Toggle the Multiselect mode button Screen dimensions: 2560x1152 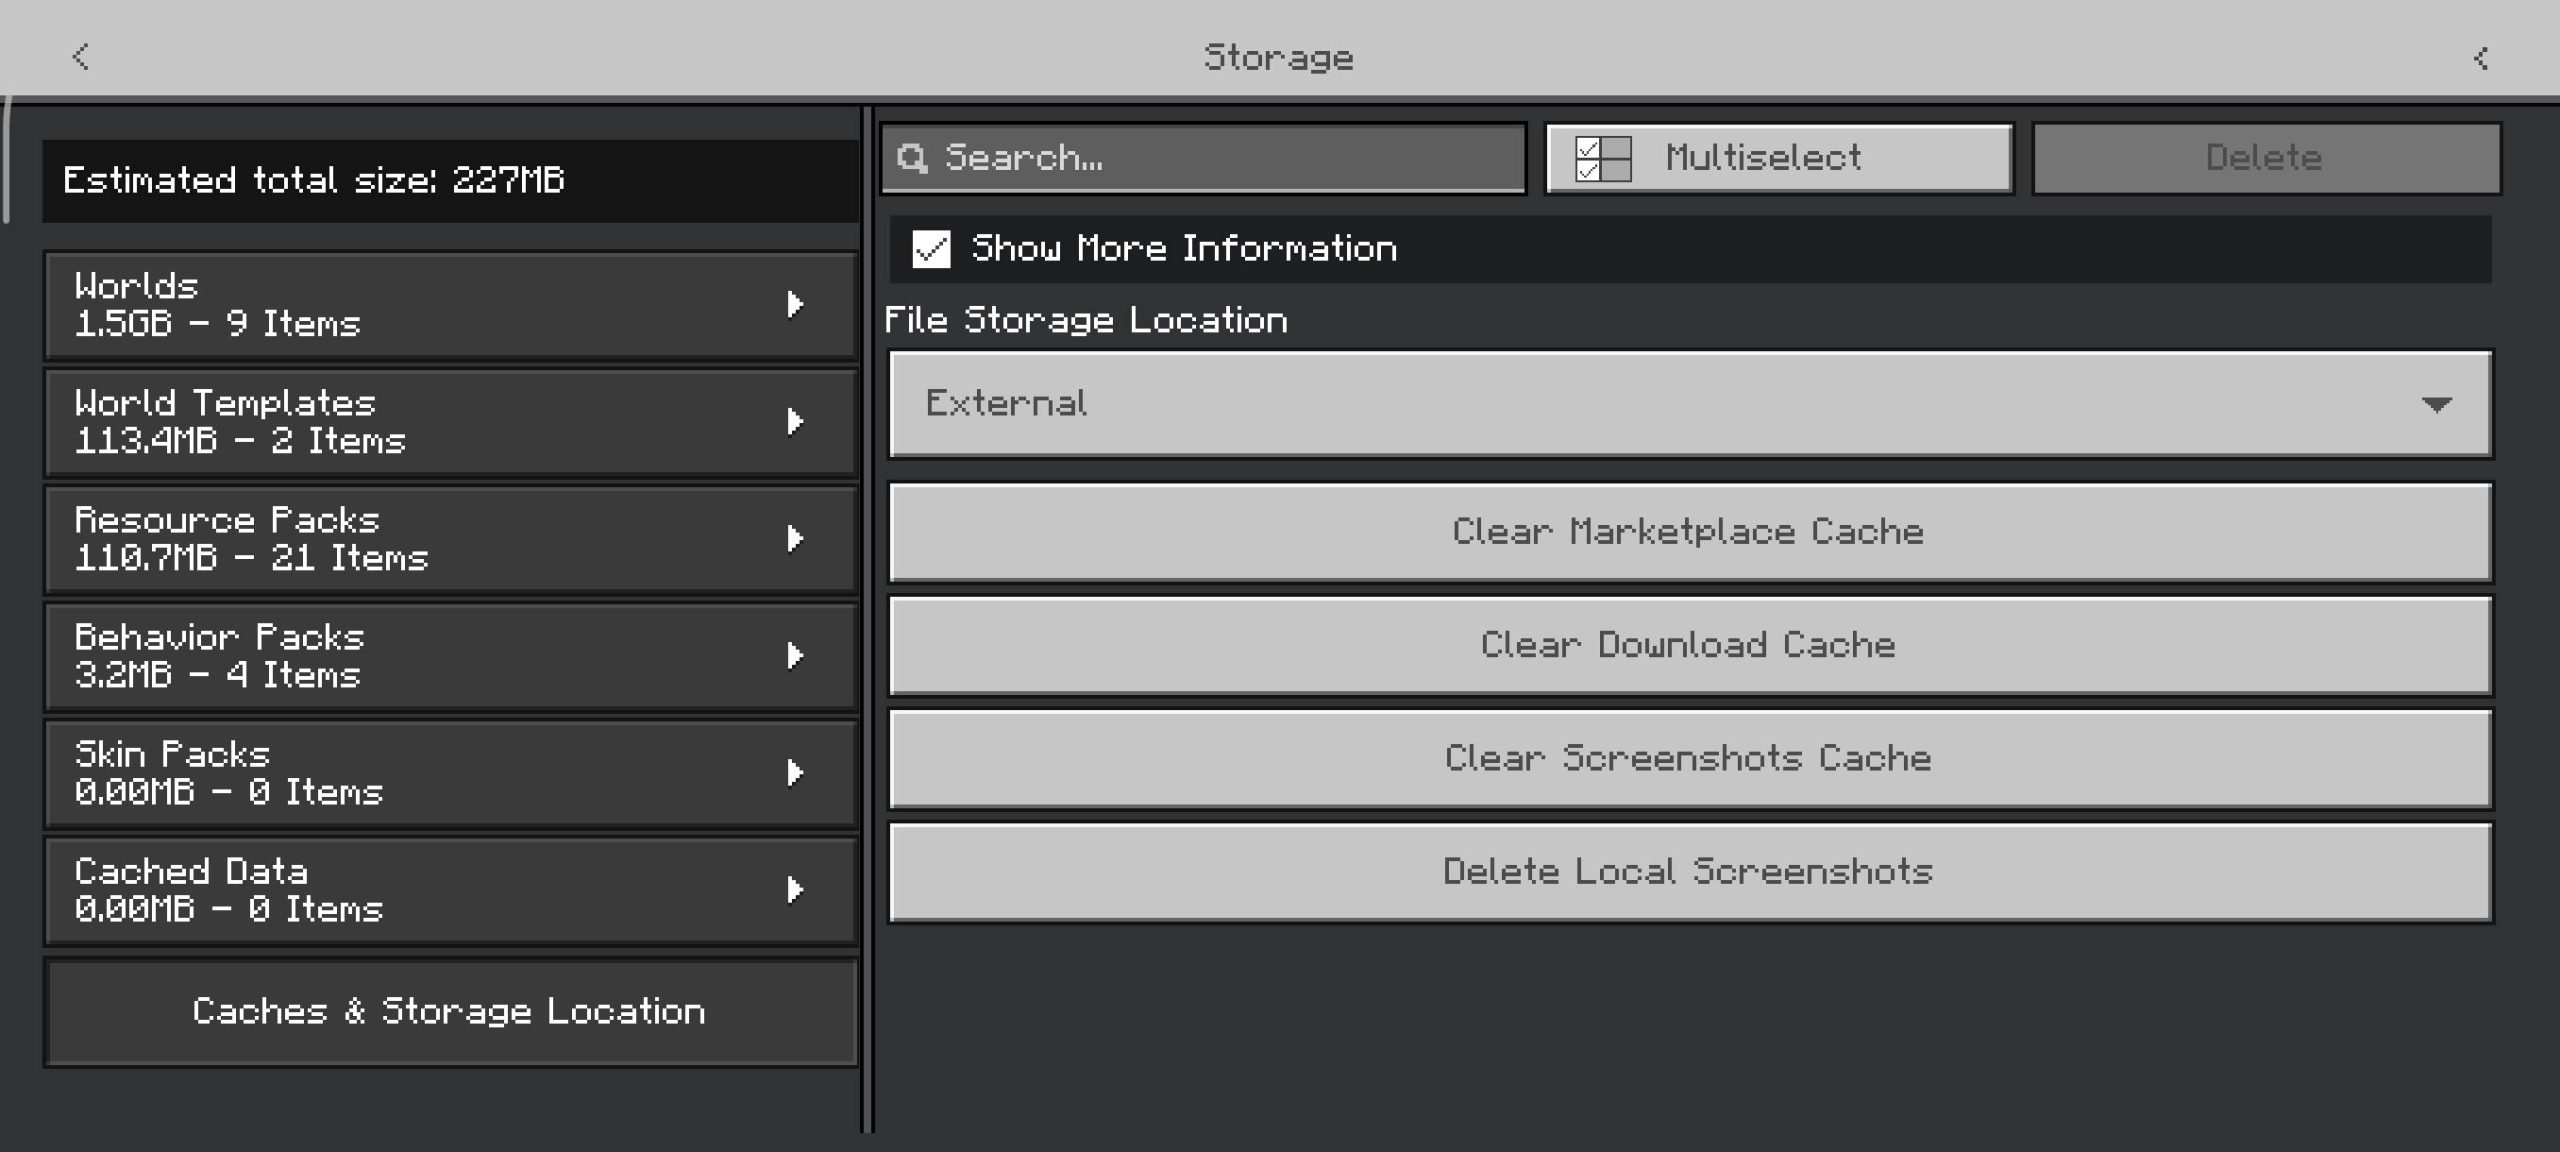pyautogui.click(x=1778, y=158)
